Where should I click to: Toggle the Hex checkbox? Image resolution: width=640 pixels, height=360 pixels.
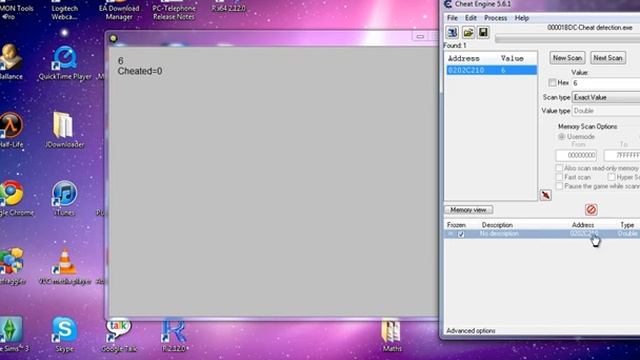coord(552,83)
